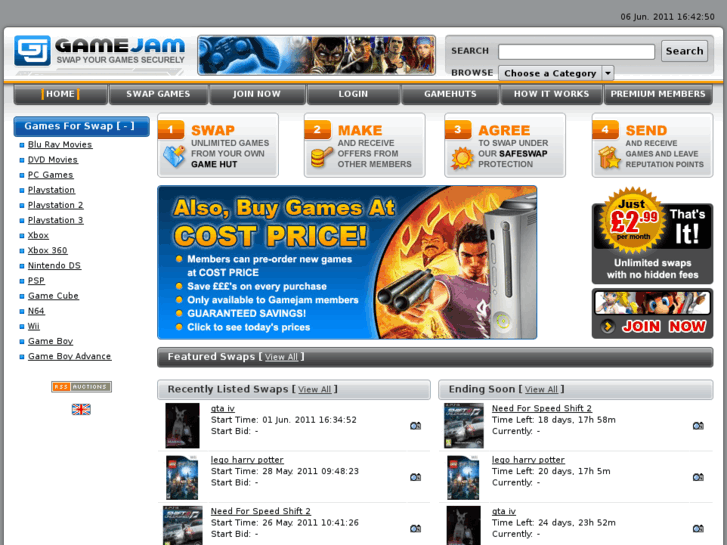Open the Need For Speed Shift 2 thumbnail in Ending Soon
The height and width of the screenshot is (545, 727).
pos(464,425)
